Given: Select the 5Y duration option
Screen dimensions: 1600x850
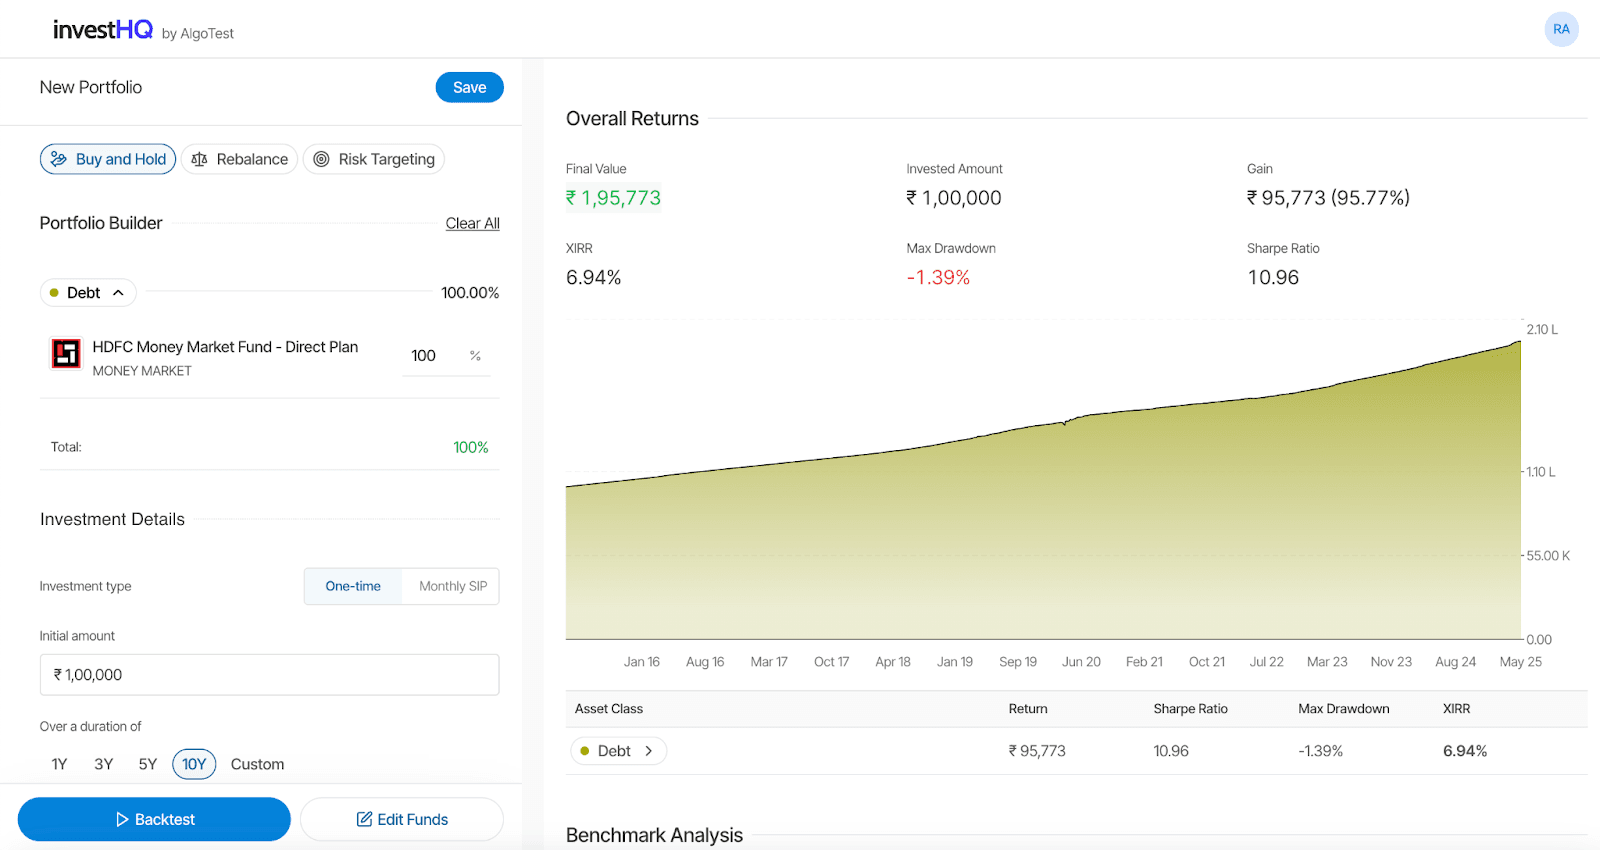Looking at the screenshot, I should pyautogui.click(x=148, y=764).
